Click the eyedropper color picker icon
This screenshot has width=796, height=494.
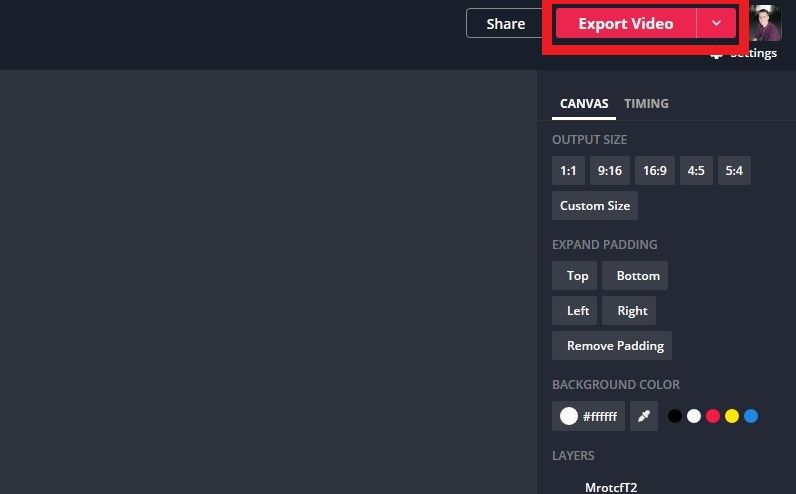coord(644,416)
